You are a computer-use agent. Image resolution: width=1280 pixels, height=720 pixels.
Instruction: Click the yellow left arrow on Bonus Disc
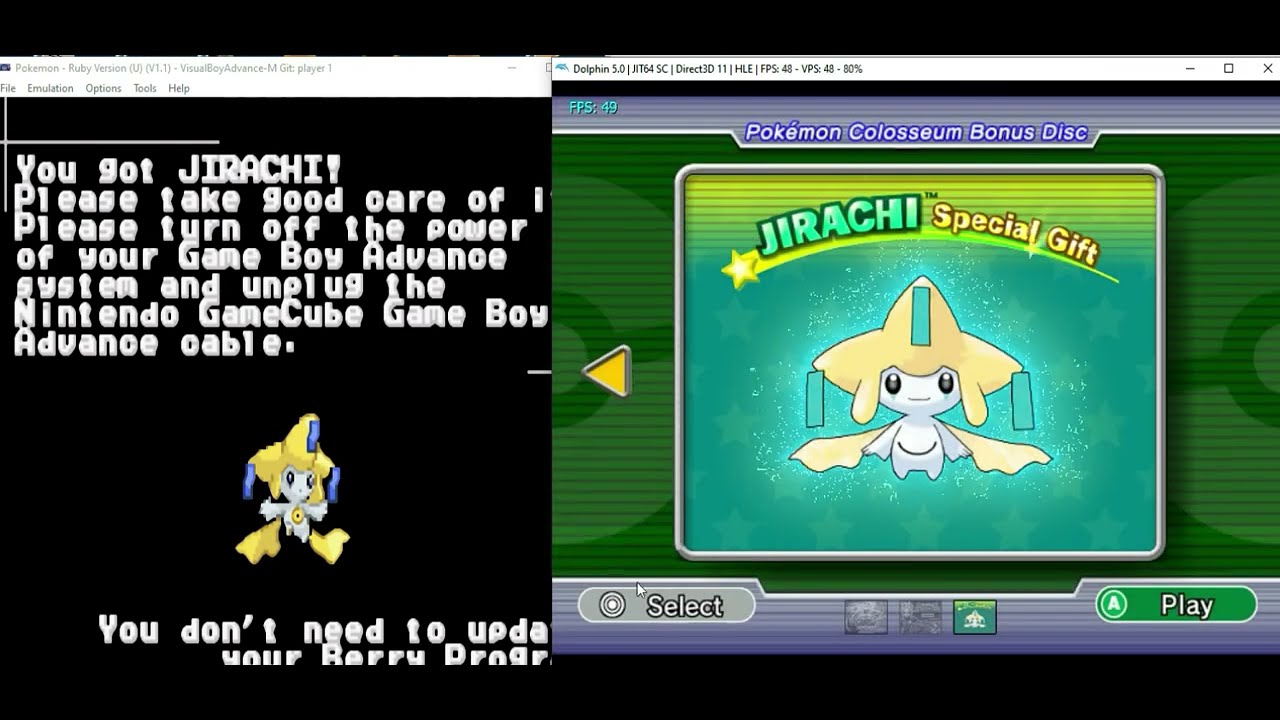coord(607,372)
